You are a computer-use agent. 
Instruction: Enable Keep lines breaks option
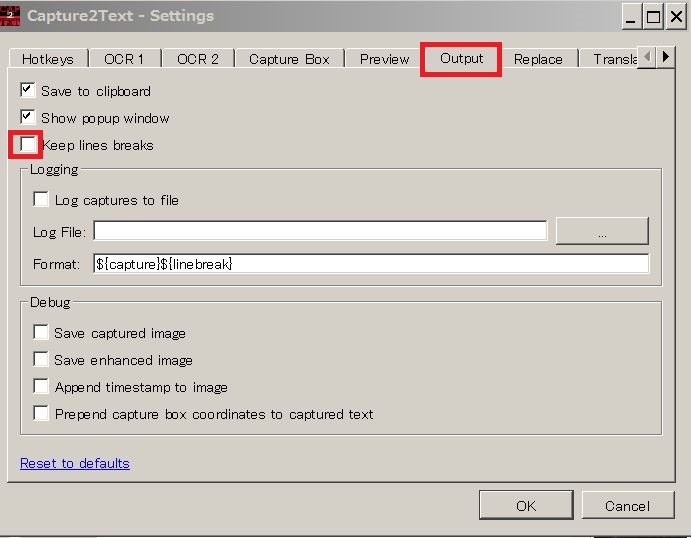(x=28, y=144)
